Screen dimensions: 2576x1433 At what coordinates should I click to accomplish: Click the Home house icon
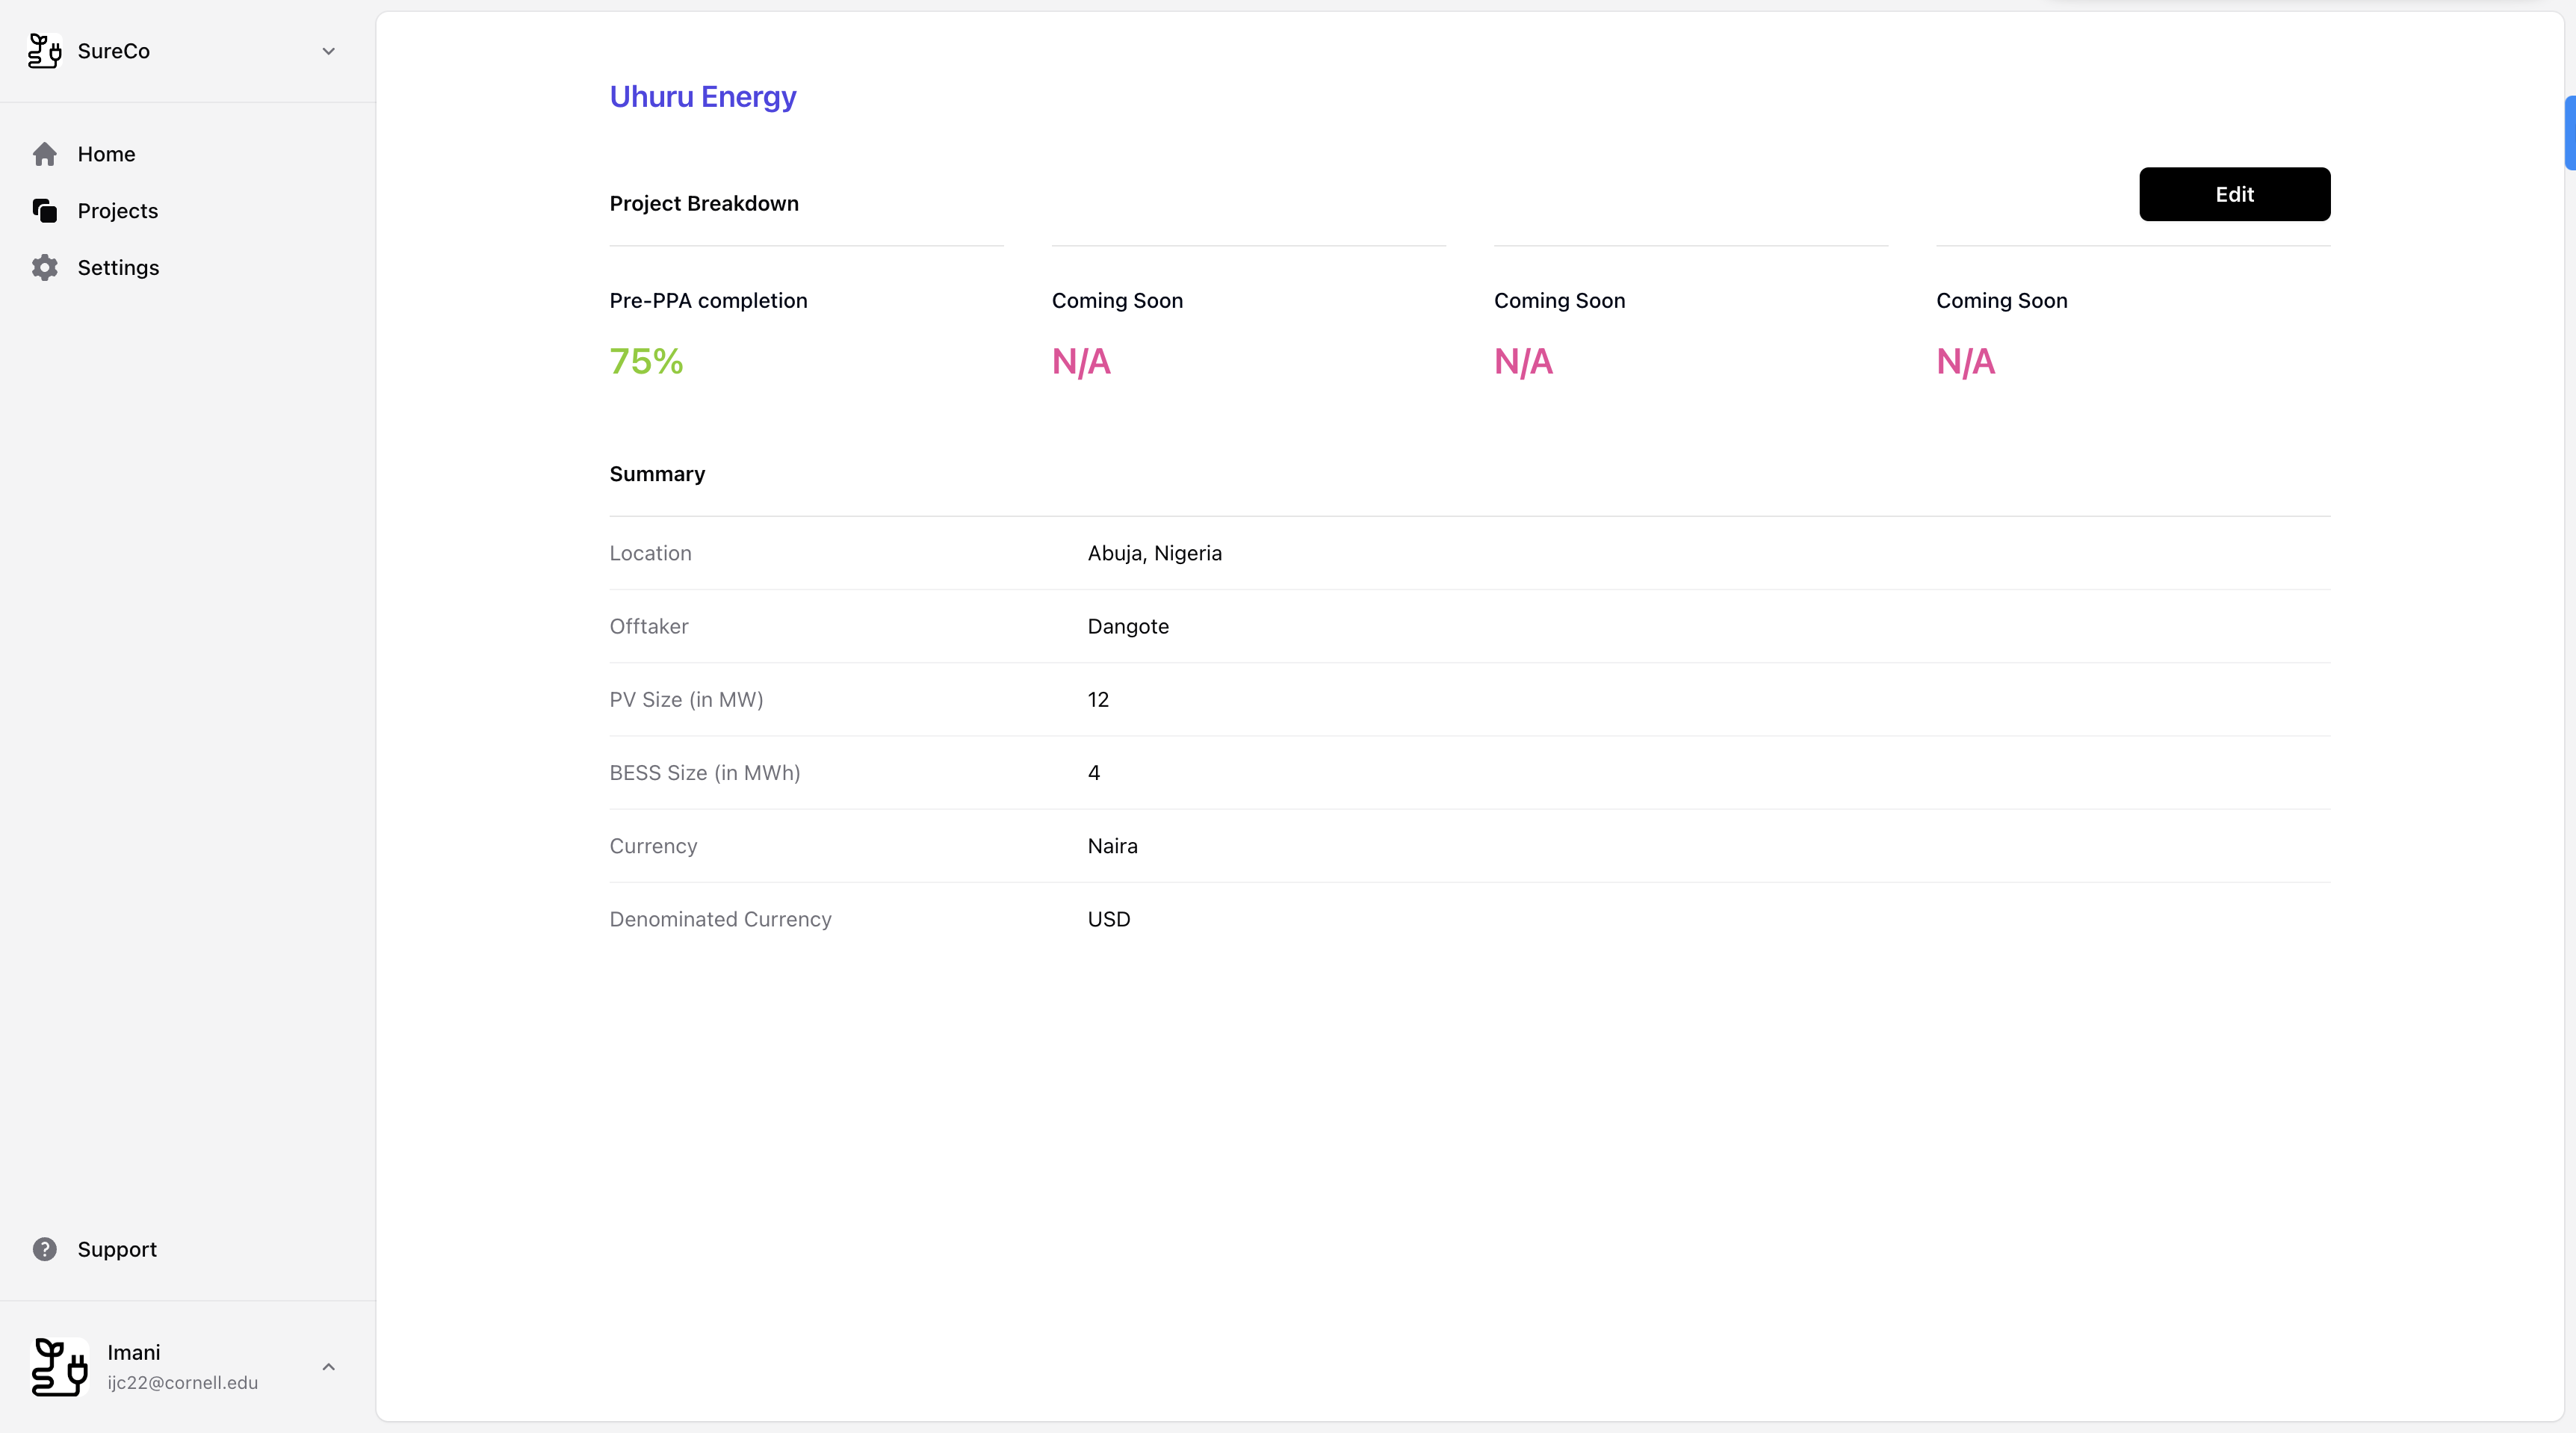pyautogui.click(x=44, y=154)
